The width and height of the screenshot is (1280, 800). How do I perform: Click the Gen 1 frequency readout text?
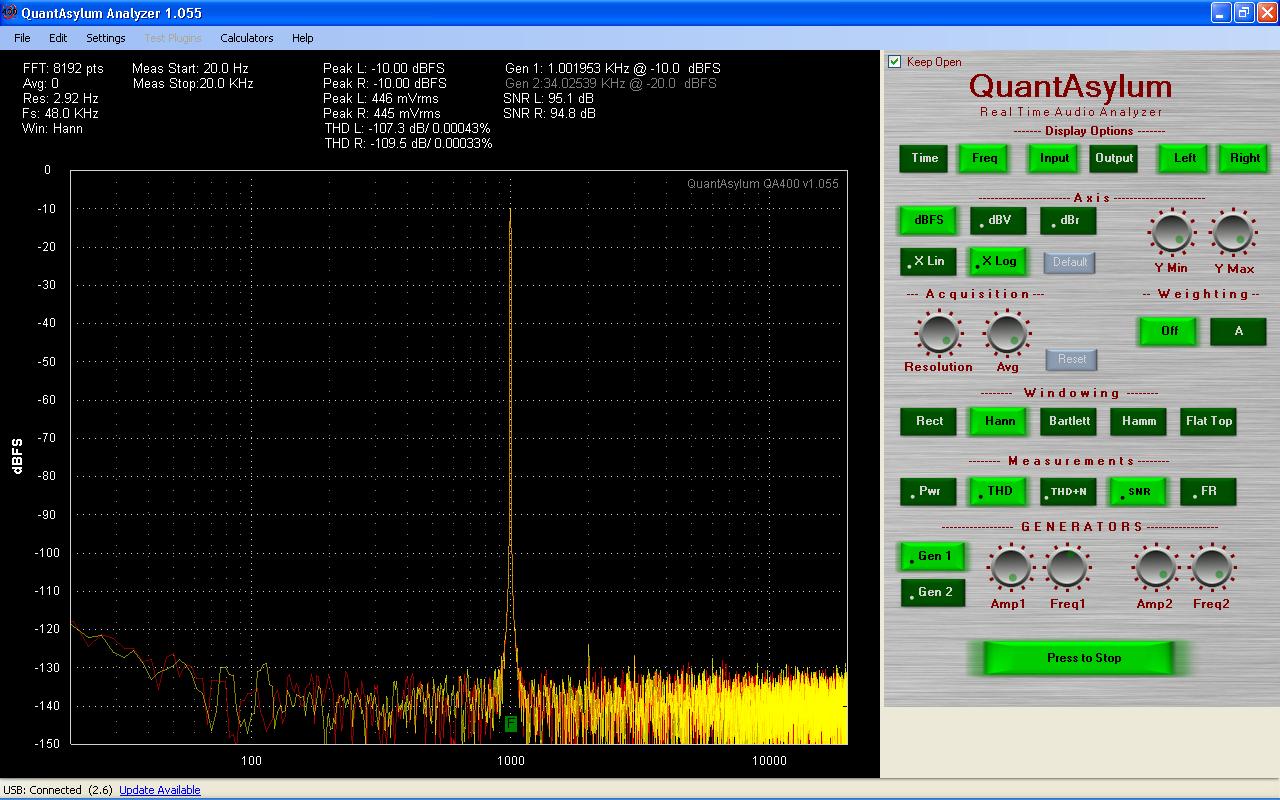pos(612,68)
